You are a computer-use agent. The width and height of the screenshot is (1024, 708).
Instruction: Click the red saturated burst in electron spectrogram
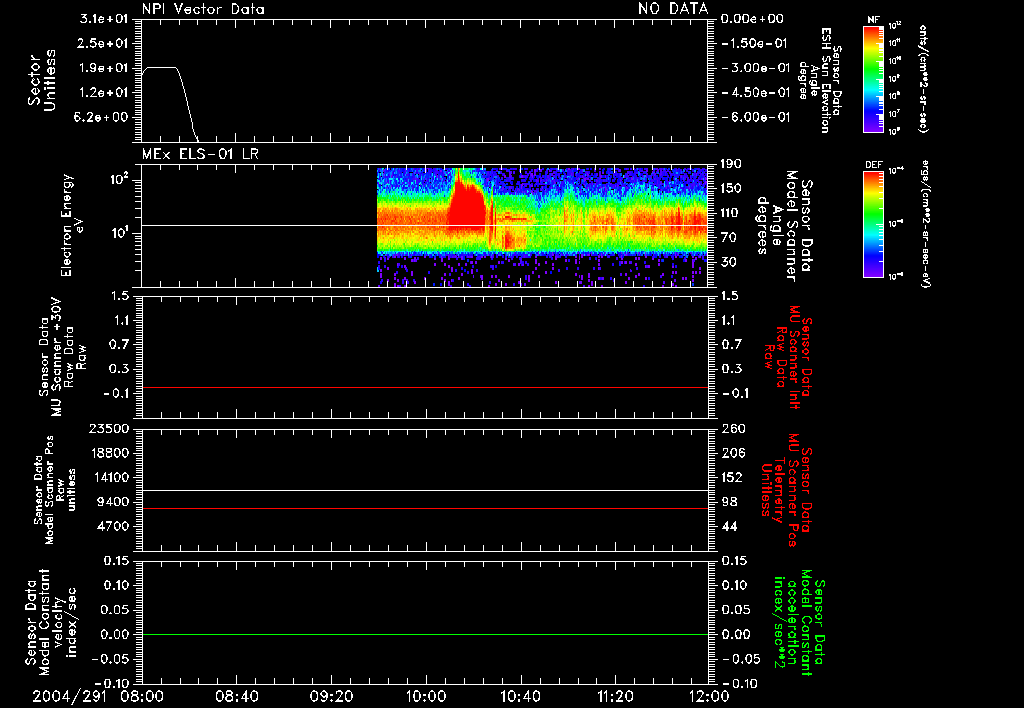pyautogui.click(x=466, y=208)
